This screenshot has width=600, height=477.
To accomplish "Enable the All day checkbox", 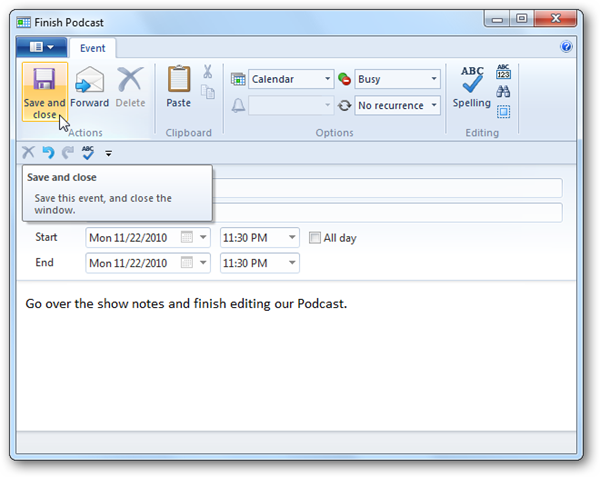I will [x=316, y=238].
